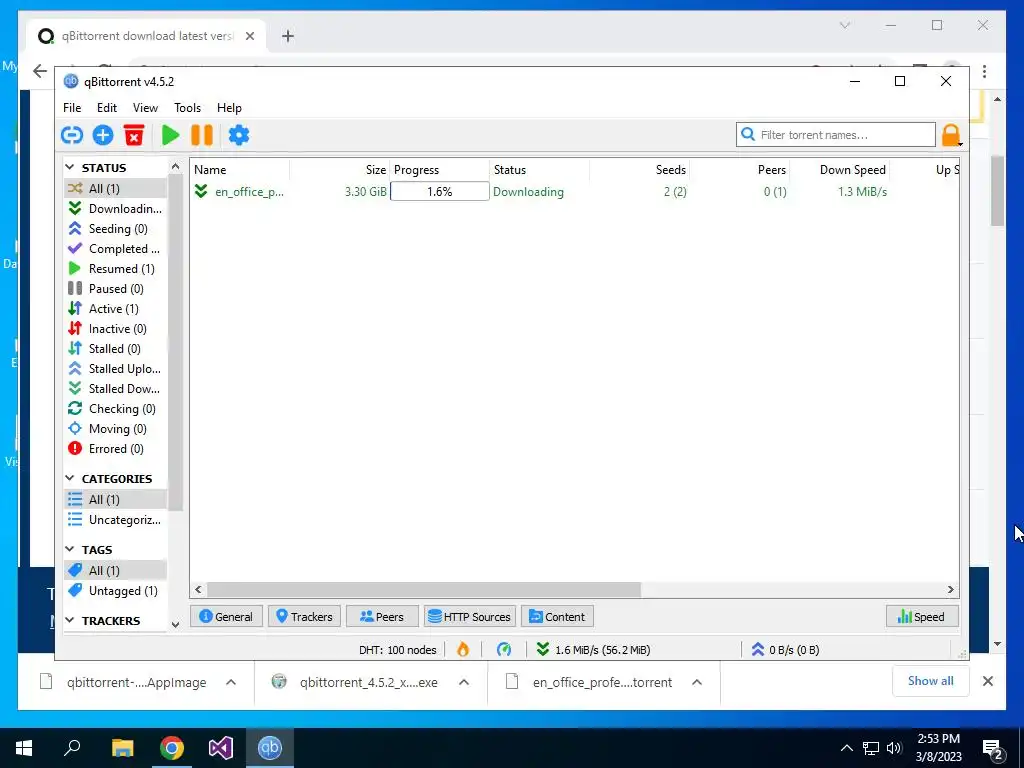
Task: Open menu for qbittorrent AppImage download
Action: click(231, 682)
